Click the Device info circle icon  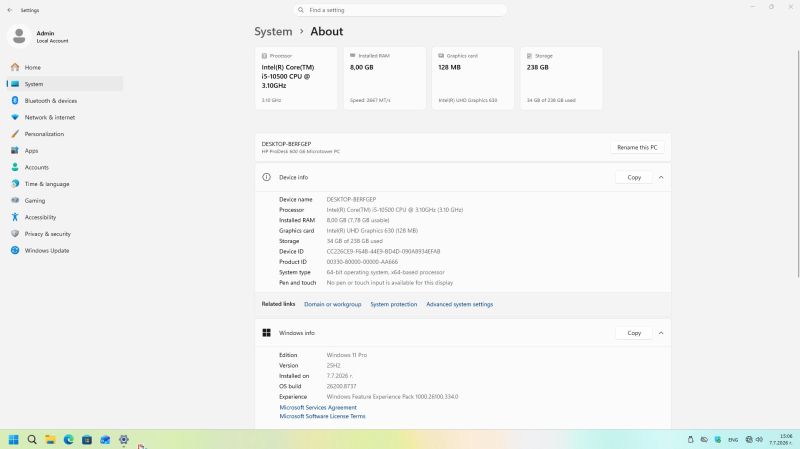click(x=266, y=177)
